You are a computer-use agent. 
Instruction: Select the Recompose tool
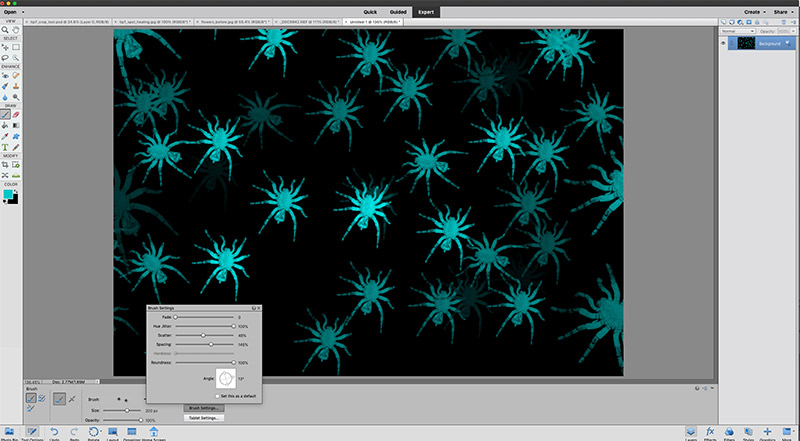(16, 164)
